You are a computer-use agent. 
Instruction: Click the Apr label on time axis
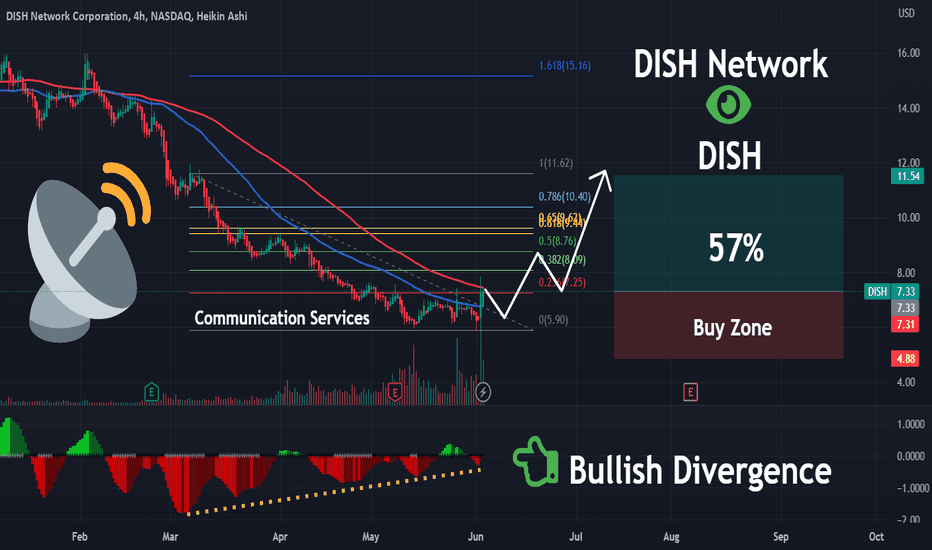click(279, 536)
